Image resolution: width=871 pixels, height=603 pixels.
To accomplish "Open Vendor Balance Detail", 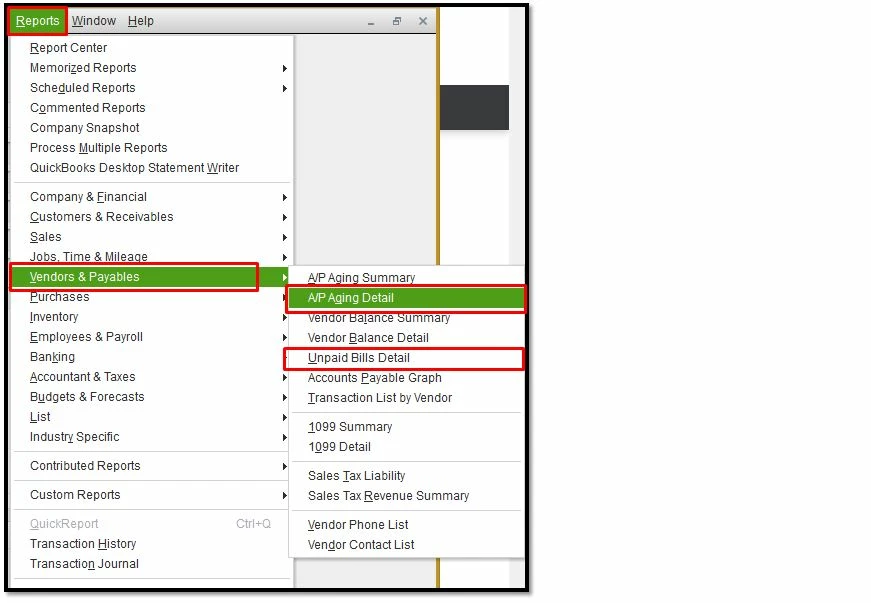I will (407, 338).
